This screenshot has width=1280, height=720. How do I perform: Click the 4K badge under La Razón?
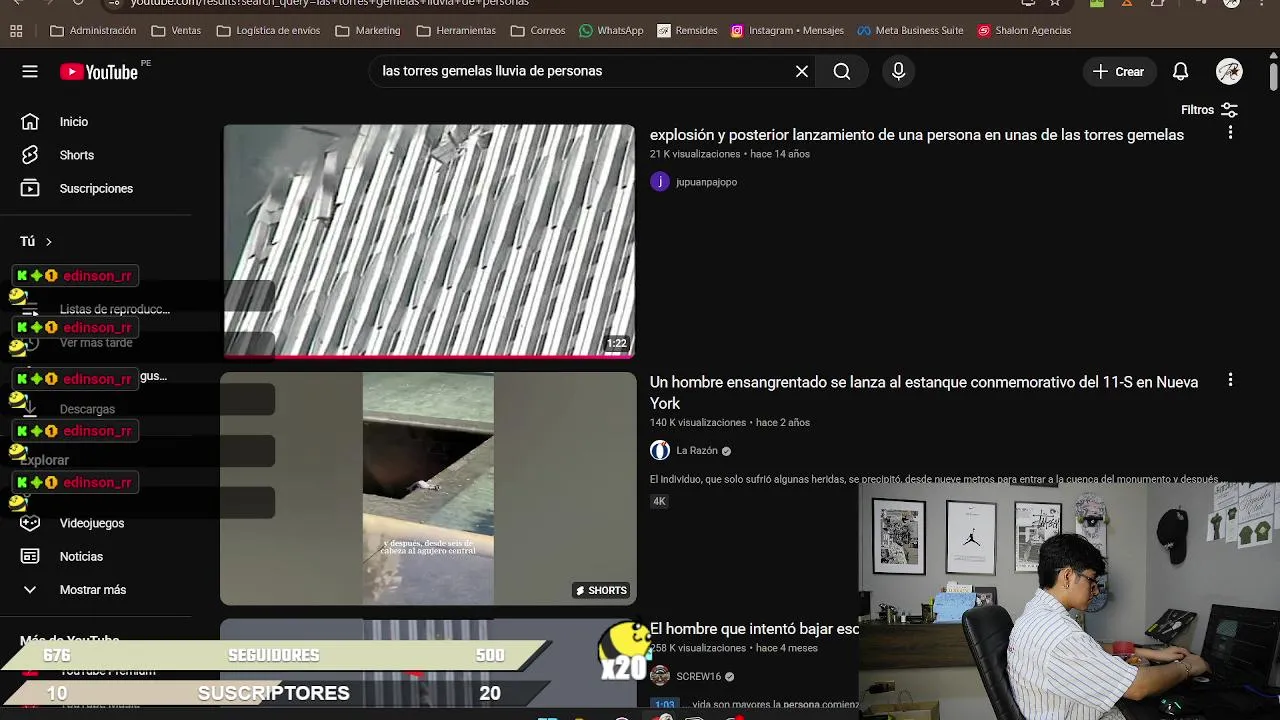pyautogui.click(x=659, y=502)
